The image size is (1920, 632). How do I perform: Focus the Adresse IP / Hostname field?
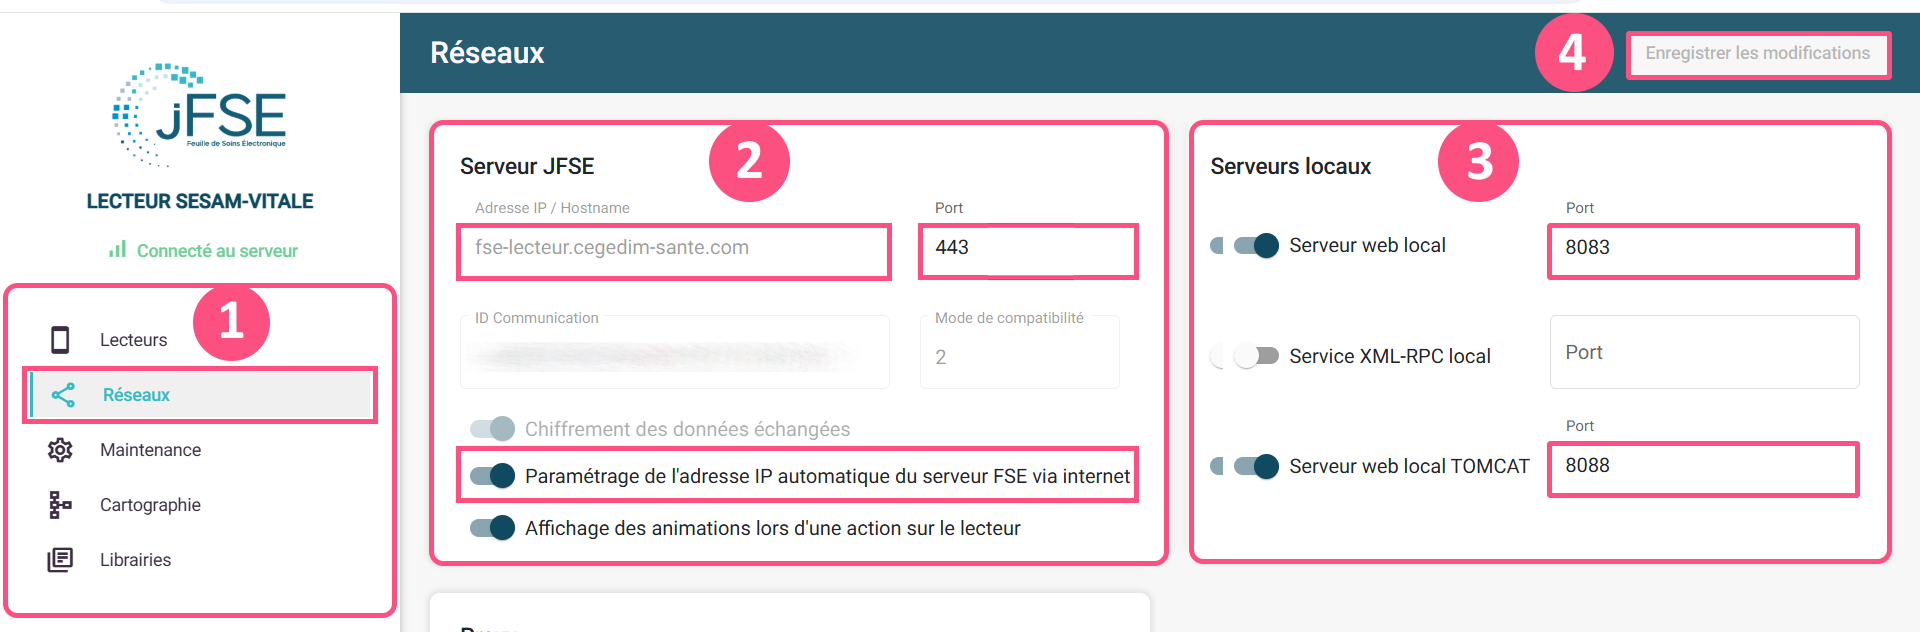674,249
